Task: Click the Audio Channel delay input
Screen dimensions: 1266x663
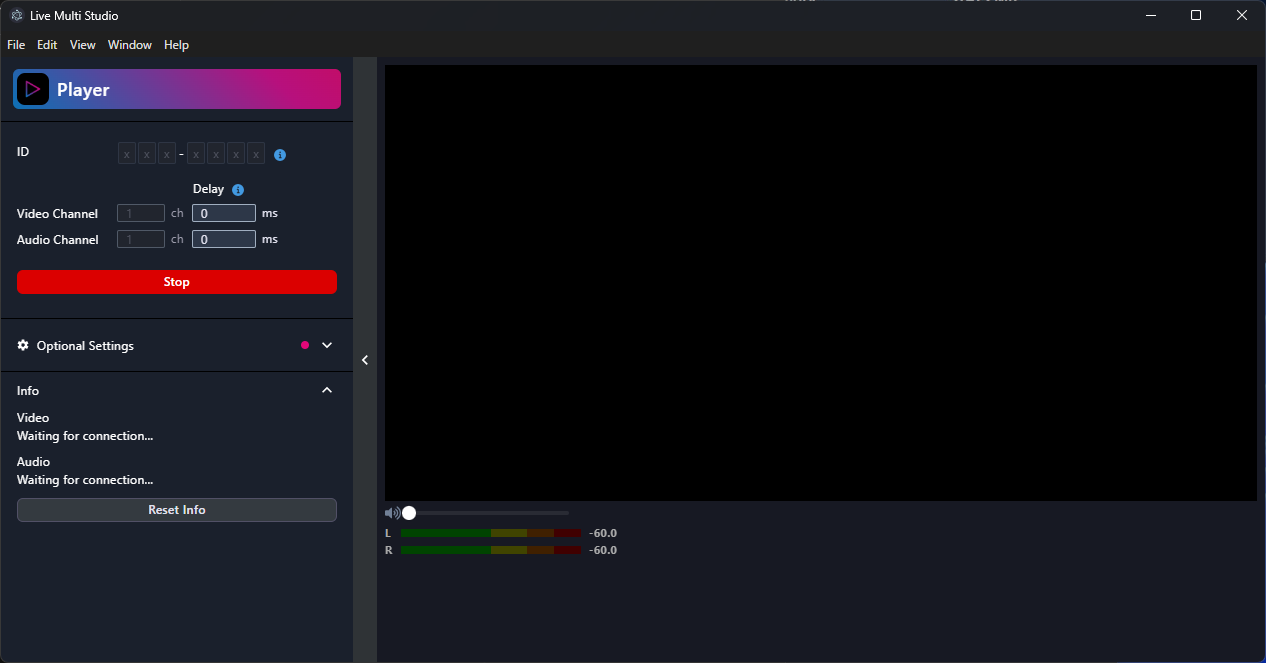Action: 224,239
